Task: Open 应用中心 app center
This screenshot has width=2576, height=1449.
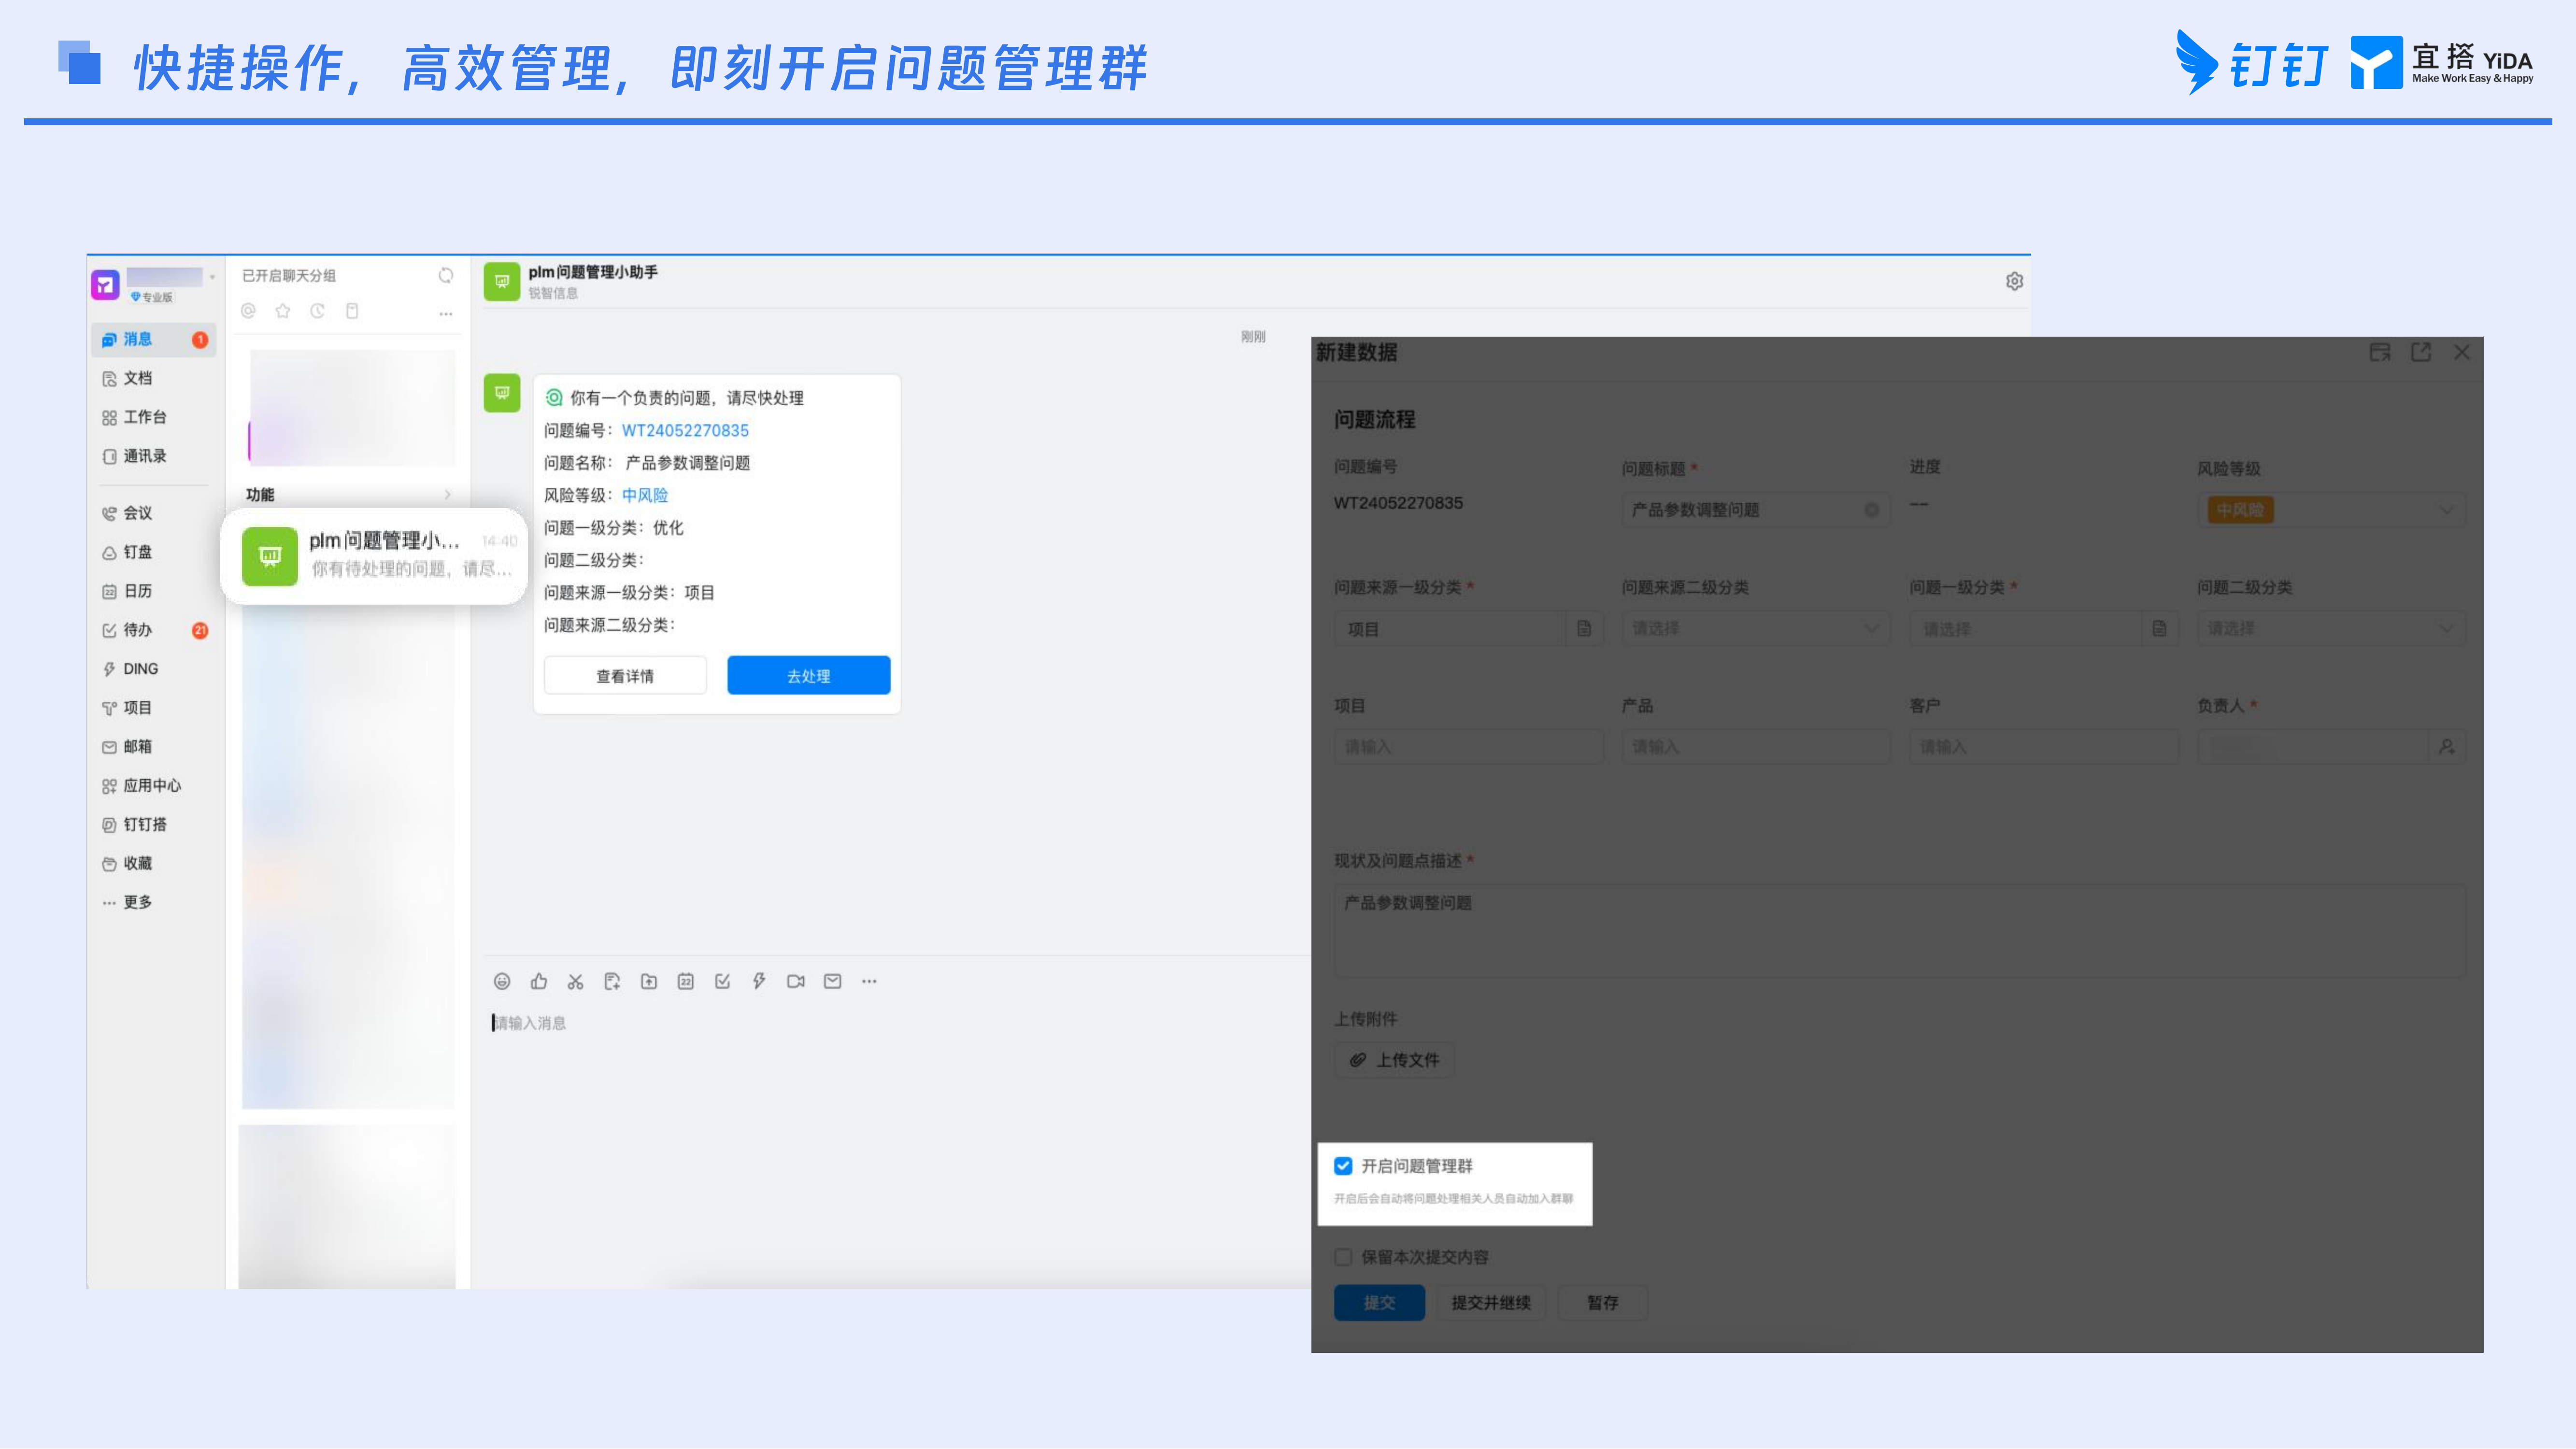Action: click(x=141, y=786)
